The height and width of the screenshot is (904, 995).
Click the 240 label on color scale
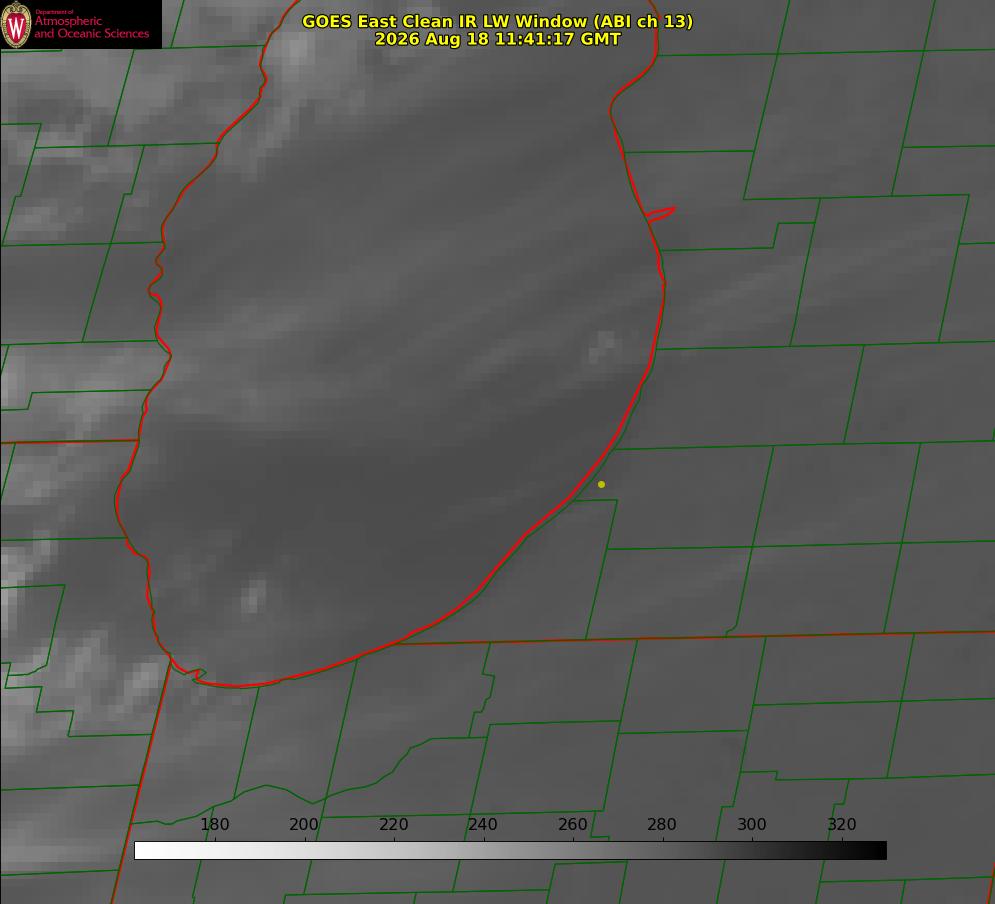483,824
